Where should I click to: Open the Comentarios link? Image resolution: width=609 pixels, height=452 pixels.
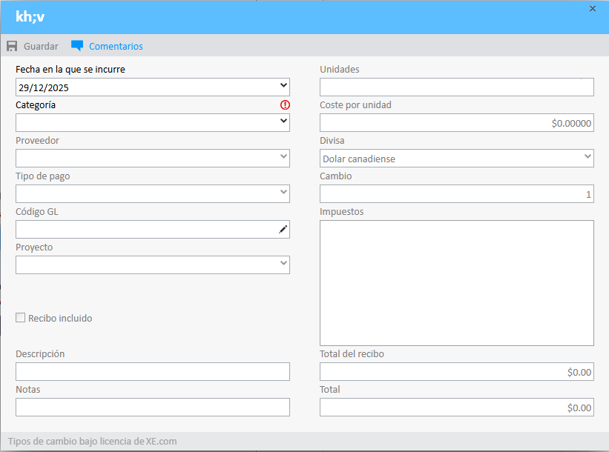point(115,46)
